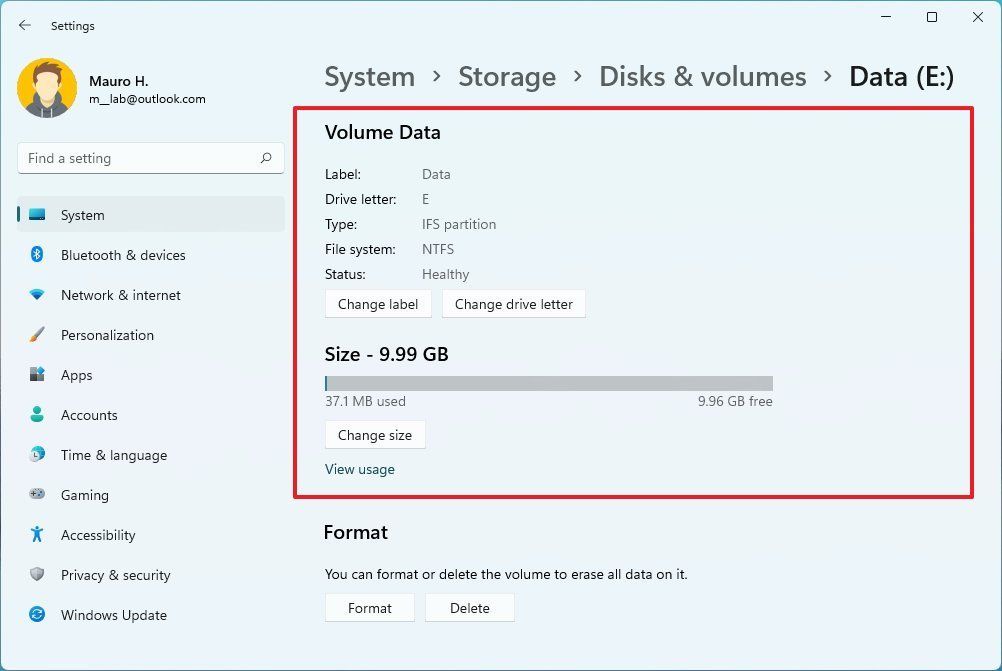Click the storage usage progress bar
This screenshot has height=671, width=1002.
(x=547, y=382)
